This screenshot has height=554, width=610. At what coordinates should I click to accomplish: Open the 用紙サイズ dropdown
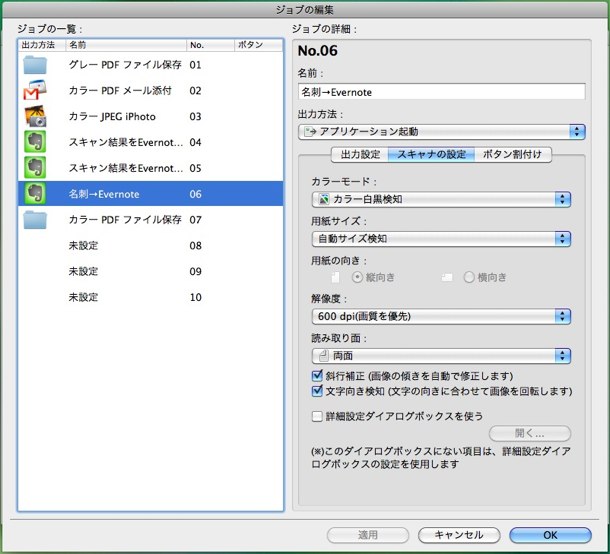click(x=441, y=238)
